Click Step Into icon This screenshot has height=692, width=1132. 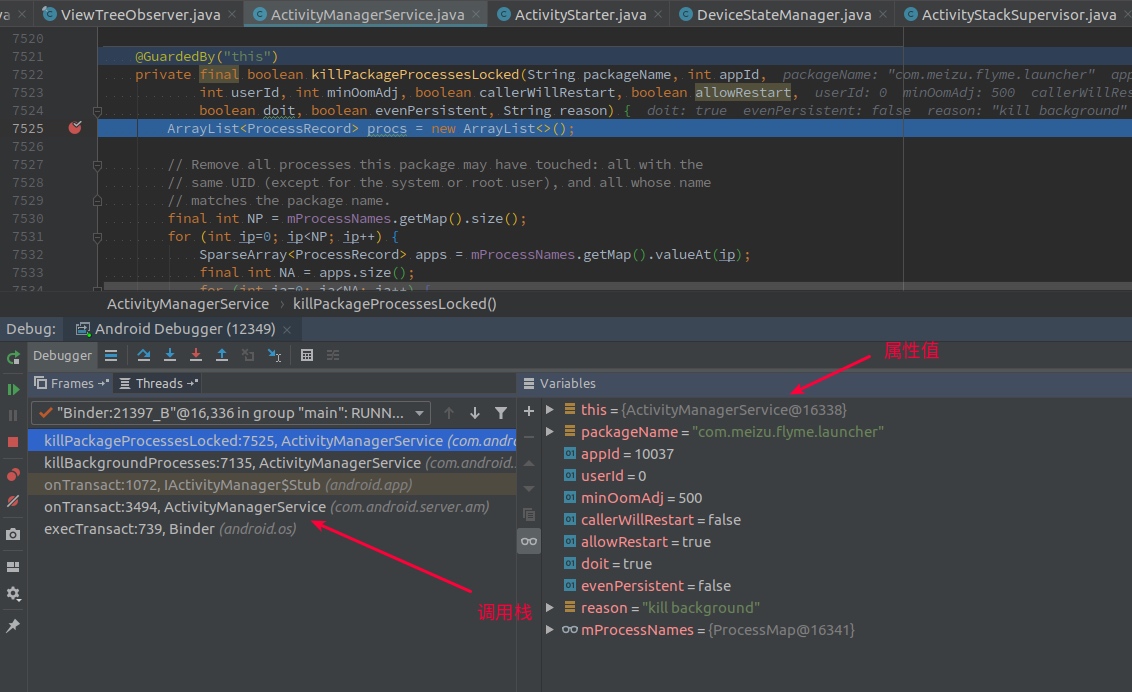(x=170, y=355)
